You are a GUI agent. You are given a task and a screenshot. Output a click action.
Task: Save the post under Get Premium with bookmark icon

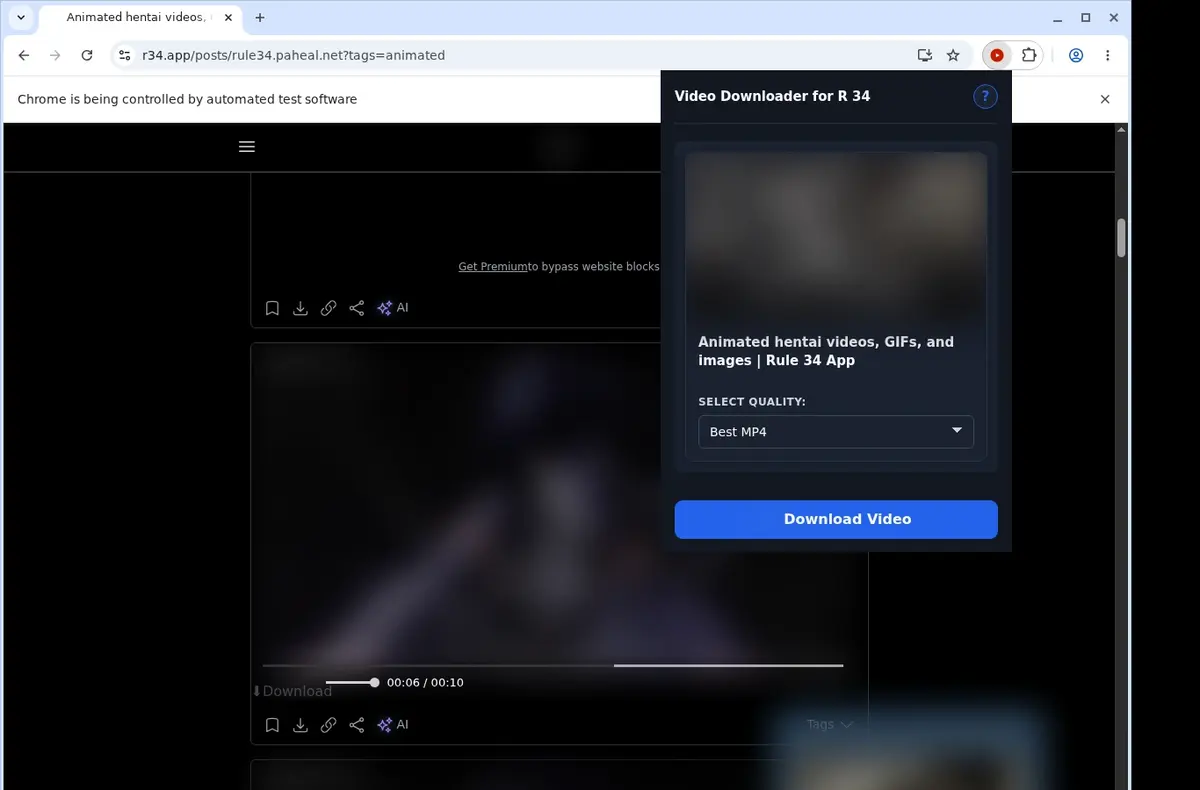272,308
